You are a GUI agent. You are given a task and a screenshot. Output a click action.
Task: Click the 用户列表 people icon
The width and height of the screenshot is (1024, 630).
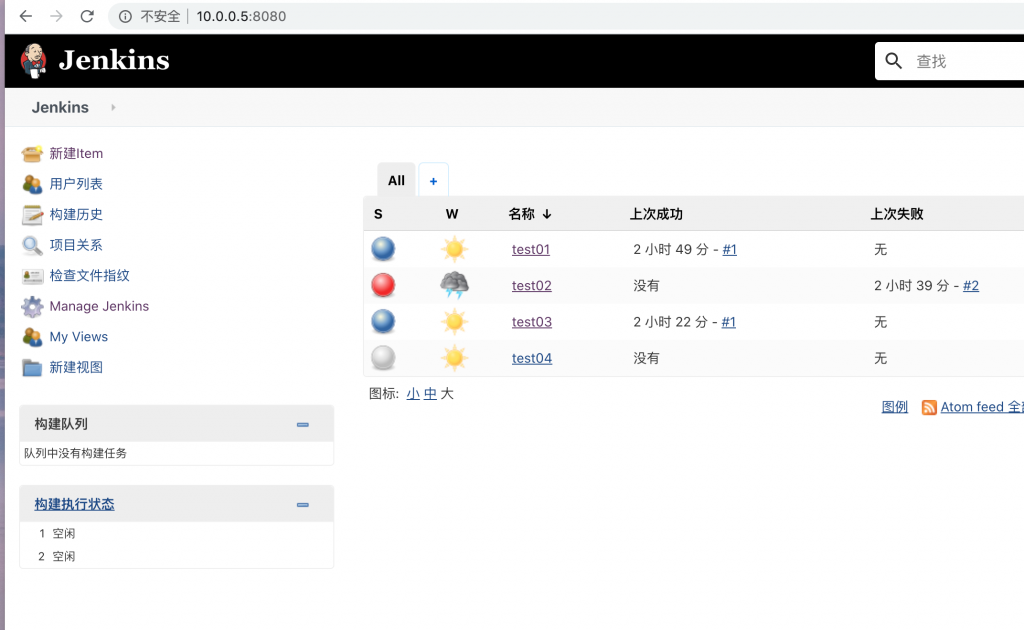tap(31, 184)
